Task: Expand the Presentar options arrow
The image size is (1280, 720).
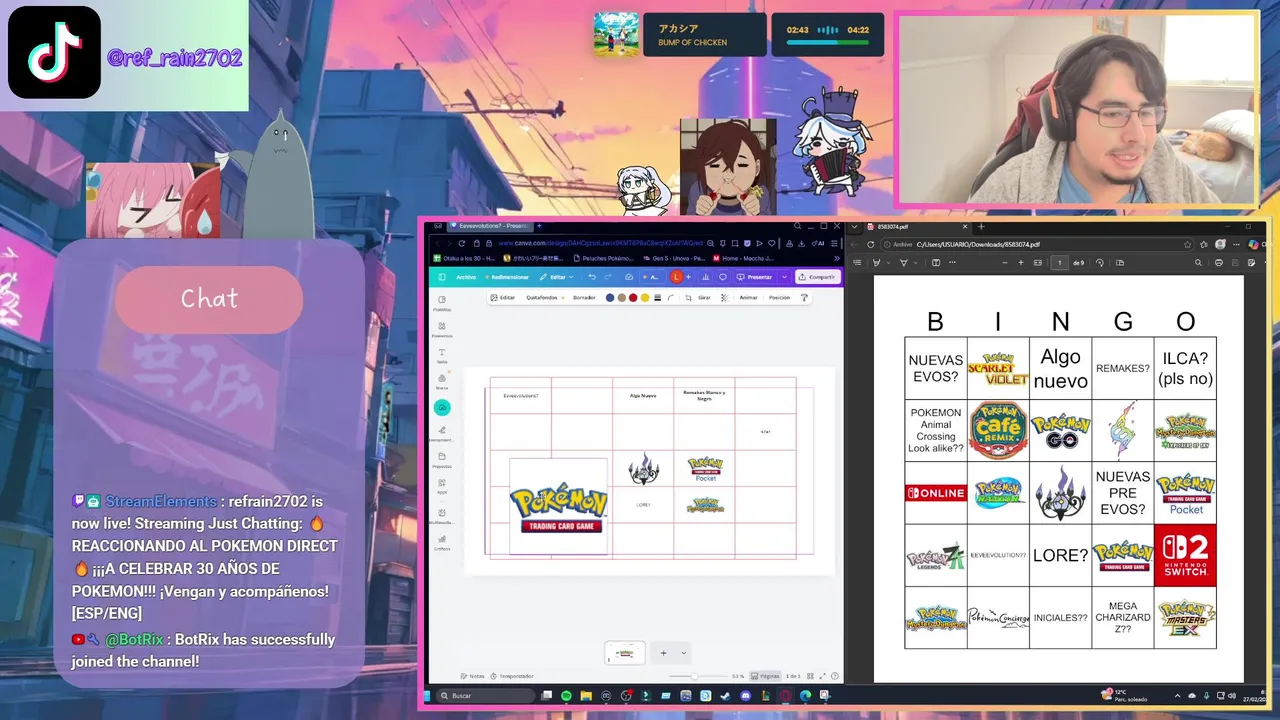Action: pyautogui.click(x=785, y=277)
